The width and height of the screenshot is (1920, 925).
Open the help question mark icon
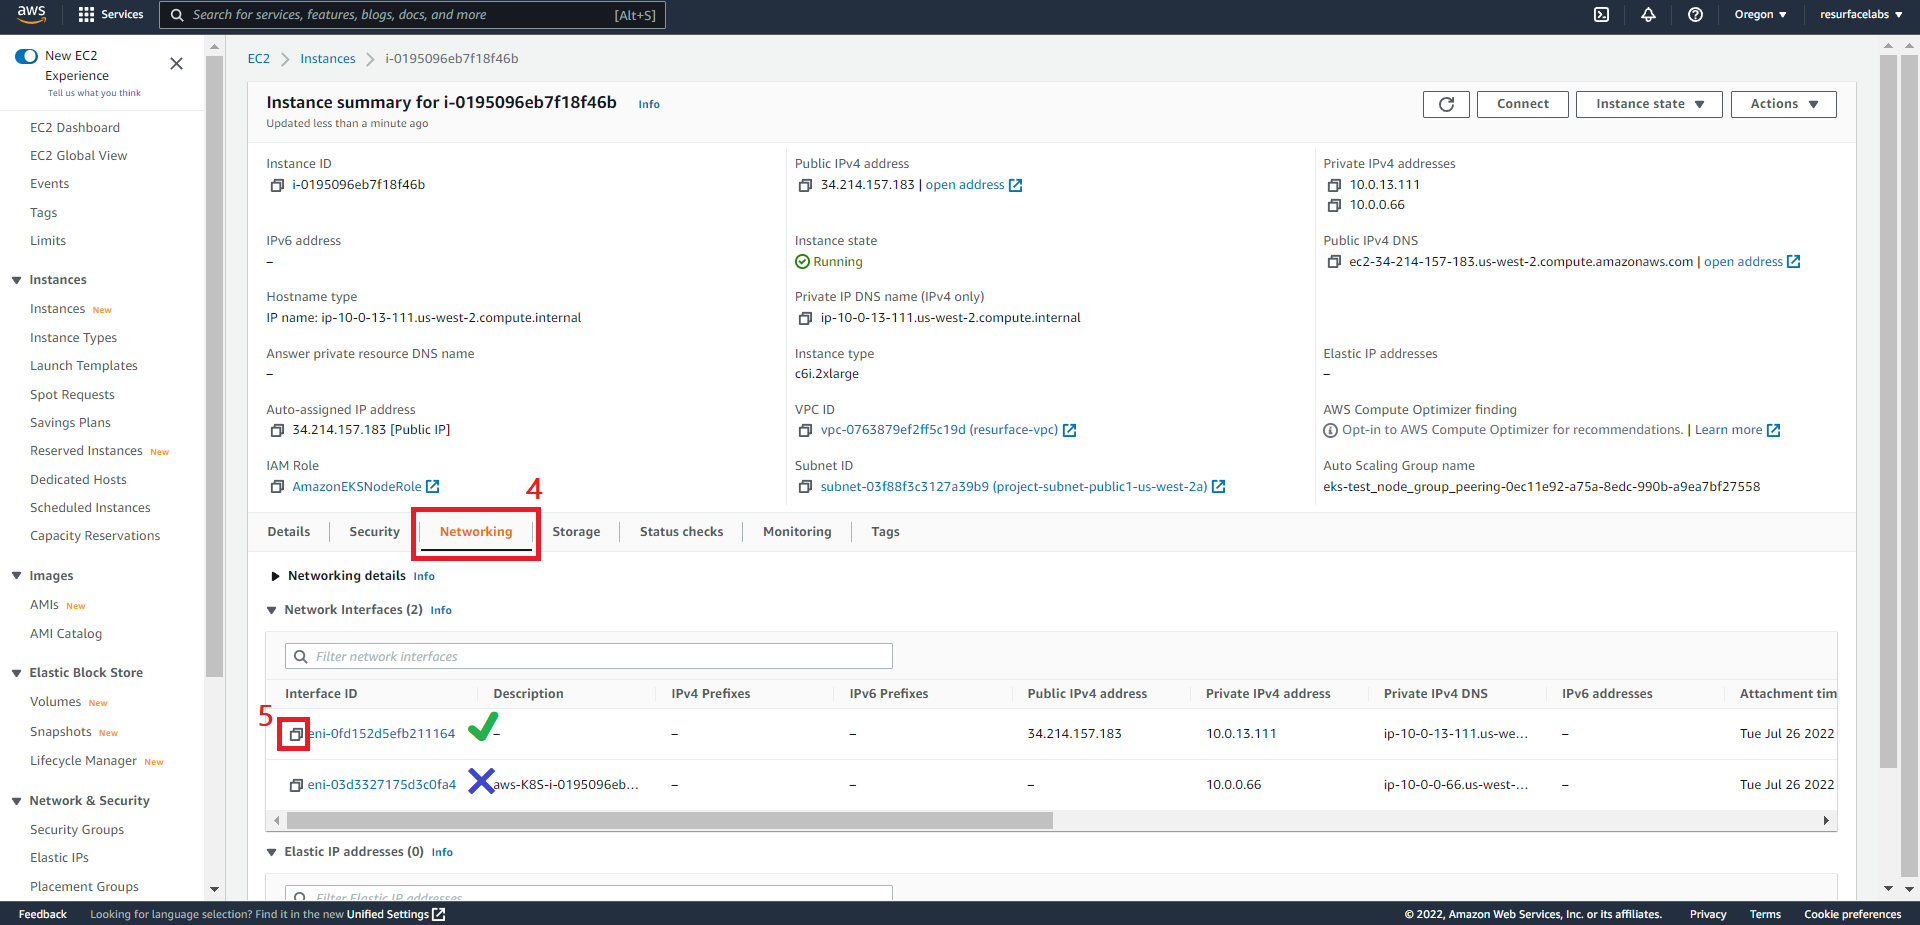pyautogui.click(x=1695, y=15)
